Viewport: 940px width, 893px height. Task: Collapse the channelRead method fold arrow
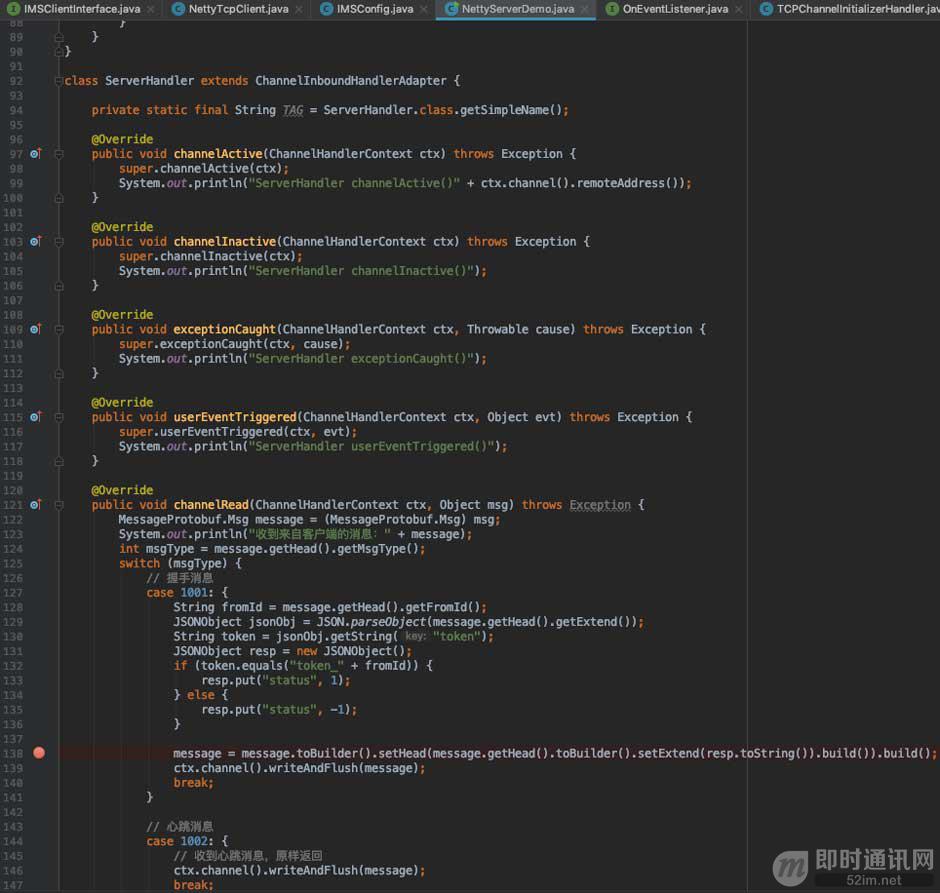click(x=59, y=505)
